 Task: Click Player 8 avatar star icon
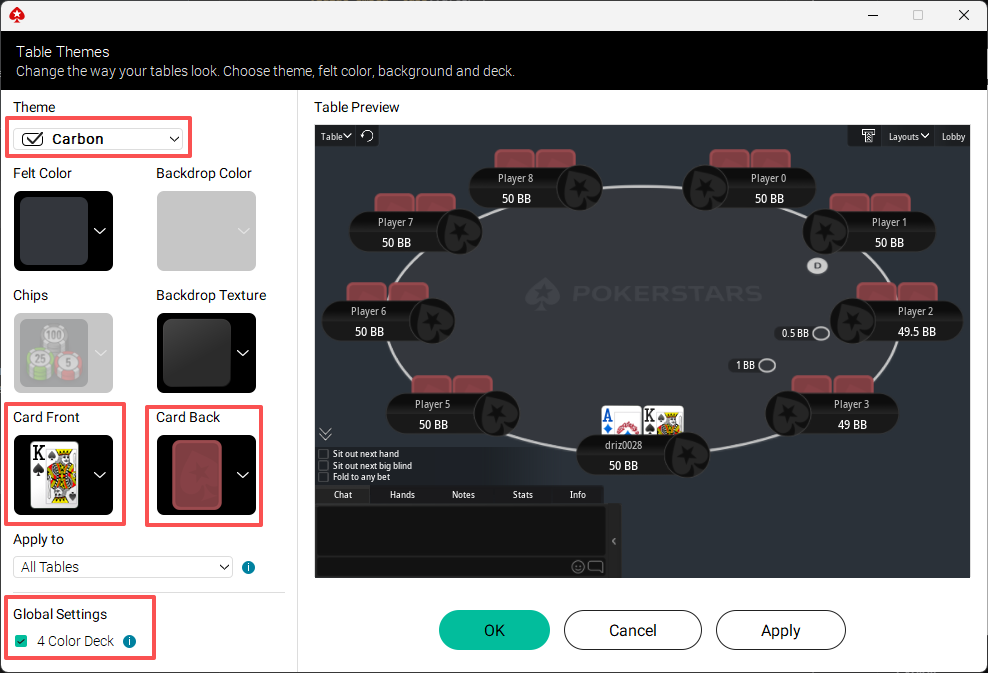[x=579, y=188]
